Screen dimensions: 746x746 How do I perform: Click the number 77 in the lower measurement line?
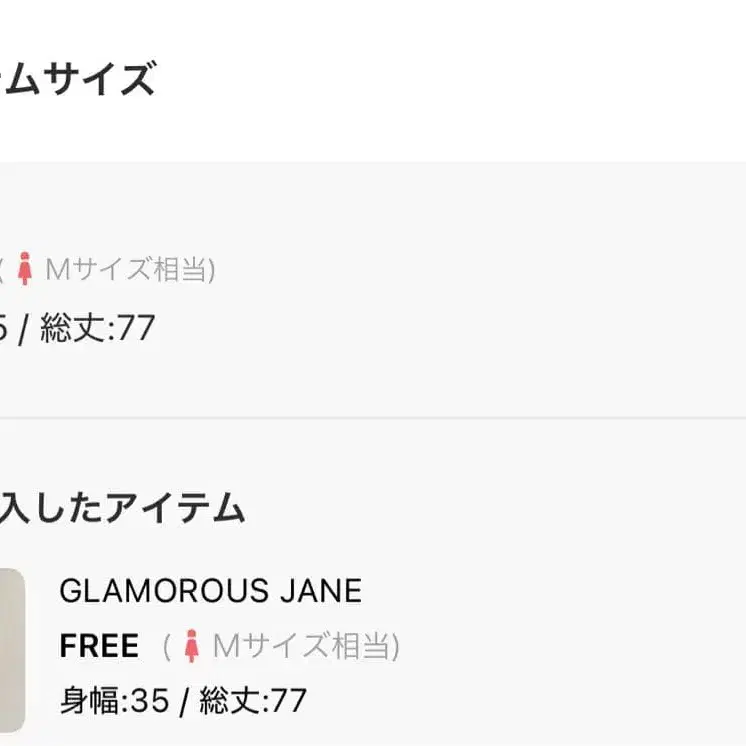click(x=289, y=701)
